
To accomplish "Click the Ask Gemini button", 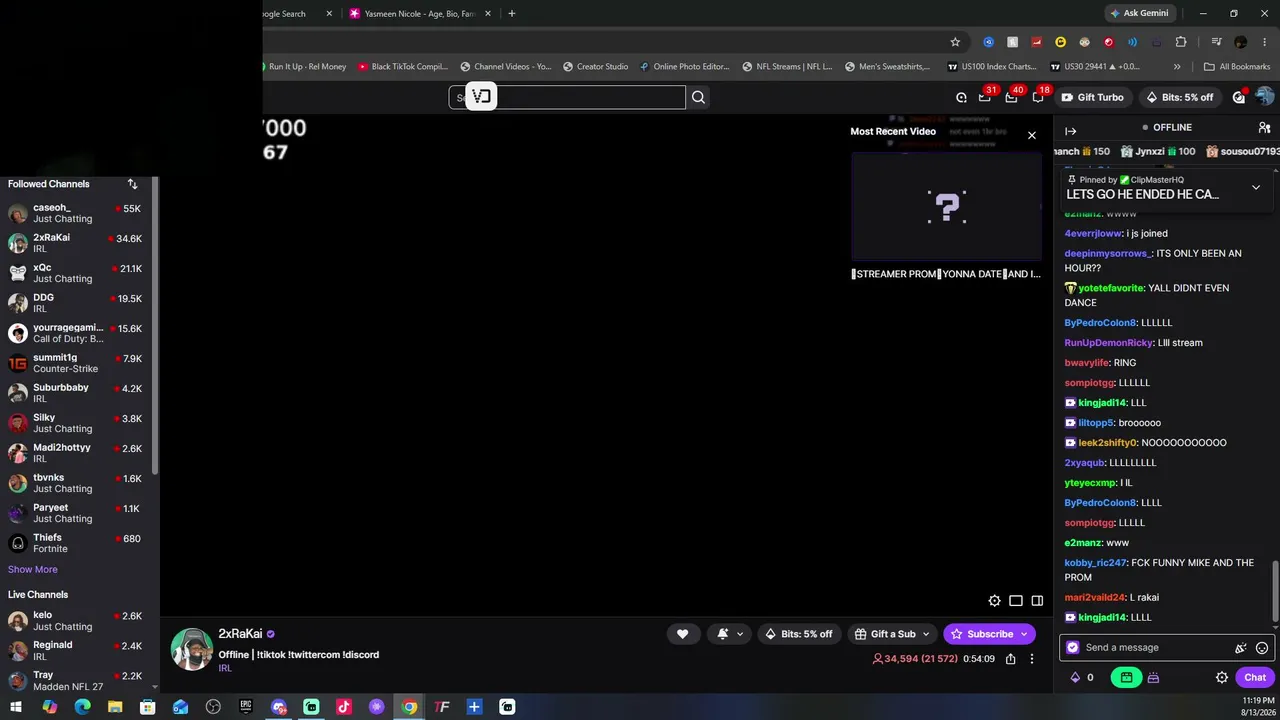I will 1139,14.
